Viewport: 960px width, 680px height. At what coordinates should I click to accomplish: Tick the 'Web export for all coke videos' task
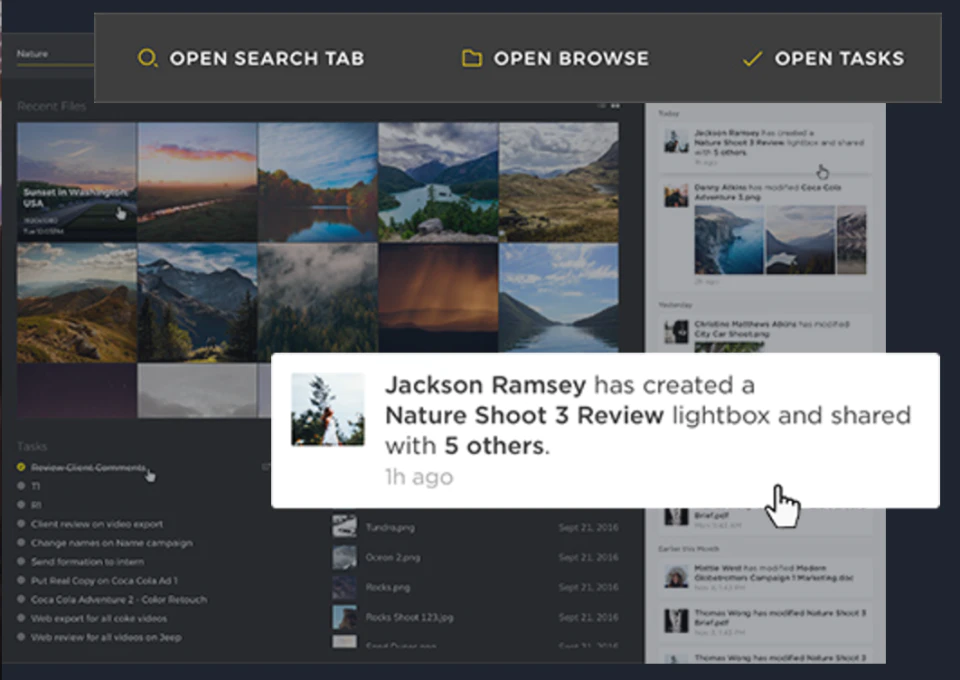(x=21, y=618)
